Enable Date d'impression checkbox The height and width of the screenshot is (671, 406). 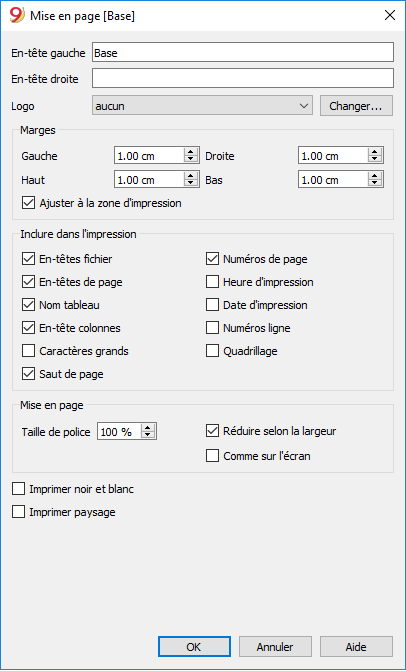[x=212, y=305]
